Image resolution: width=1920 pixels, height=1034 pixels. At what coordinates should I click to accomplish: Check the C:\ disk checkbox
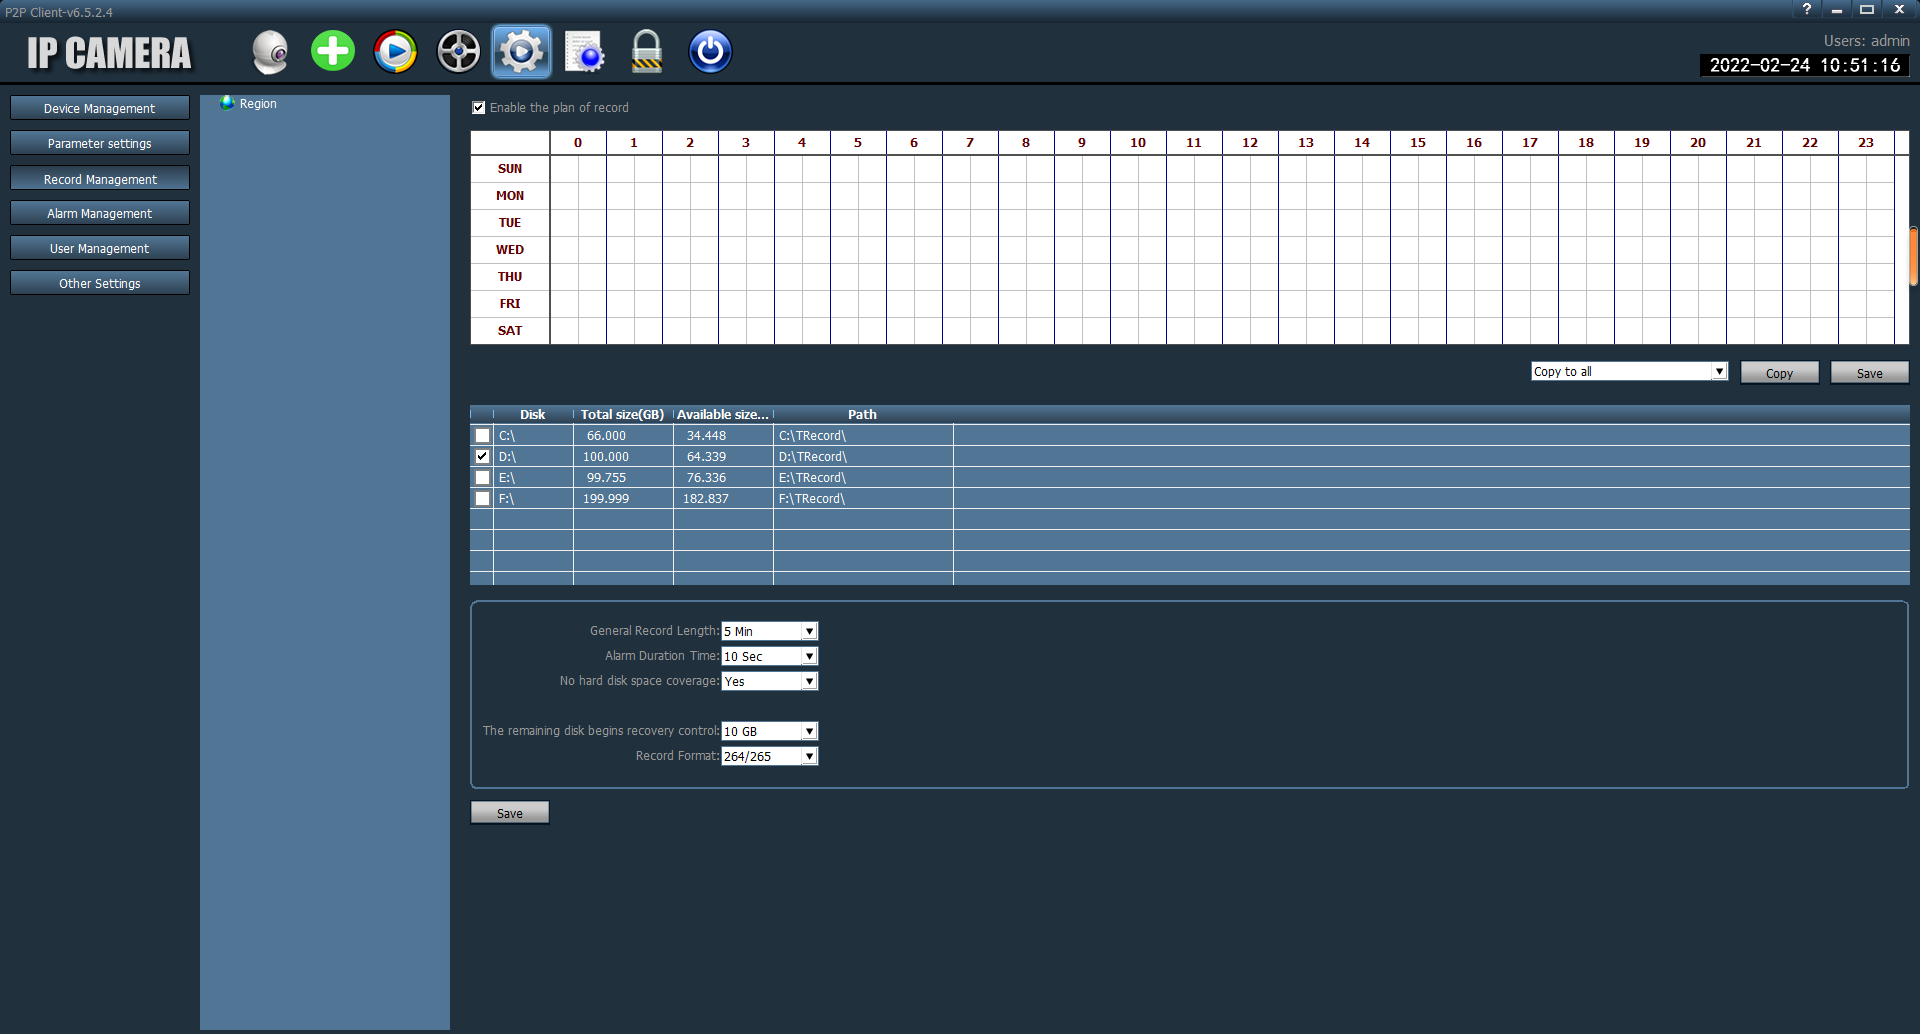482,436
